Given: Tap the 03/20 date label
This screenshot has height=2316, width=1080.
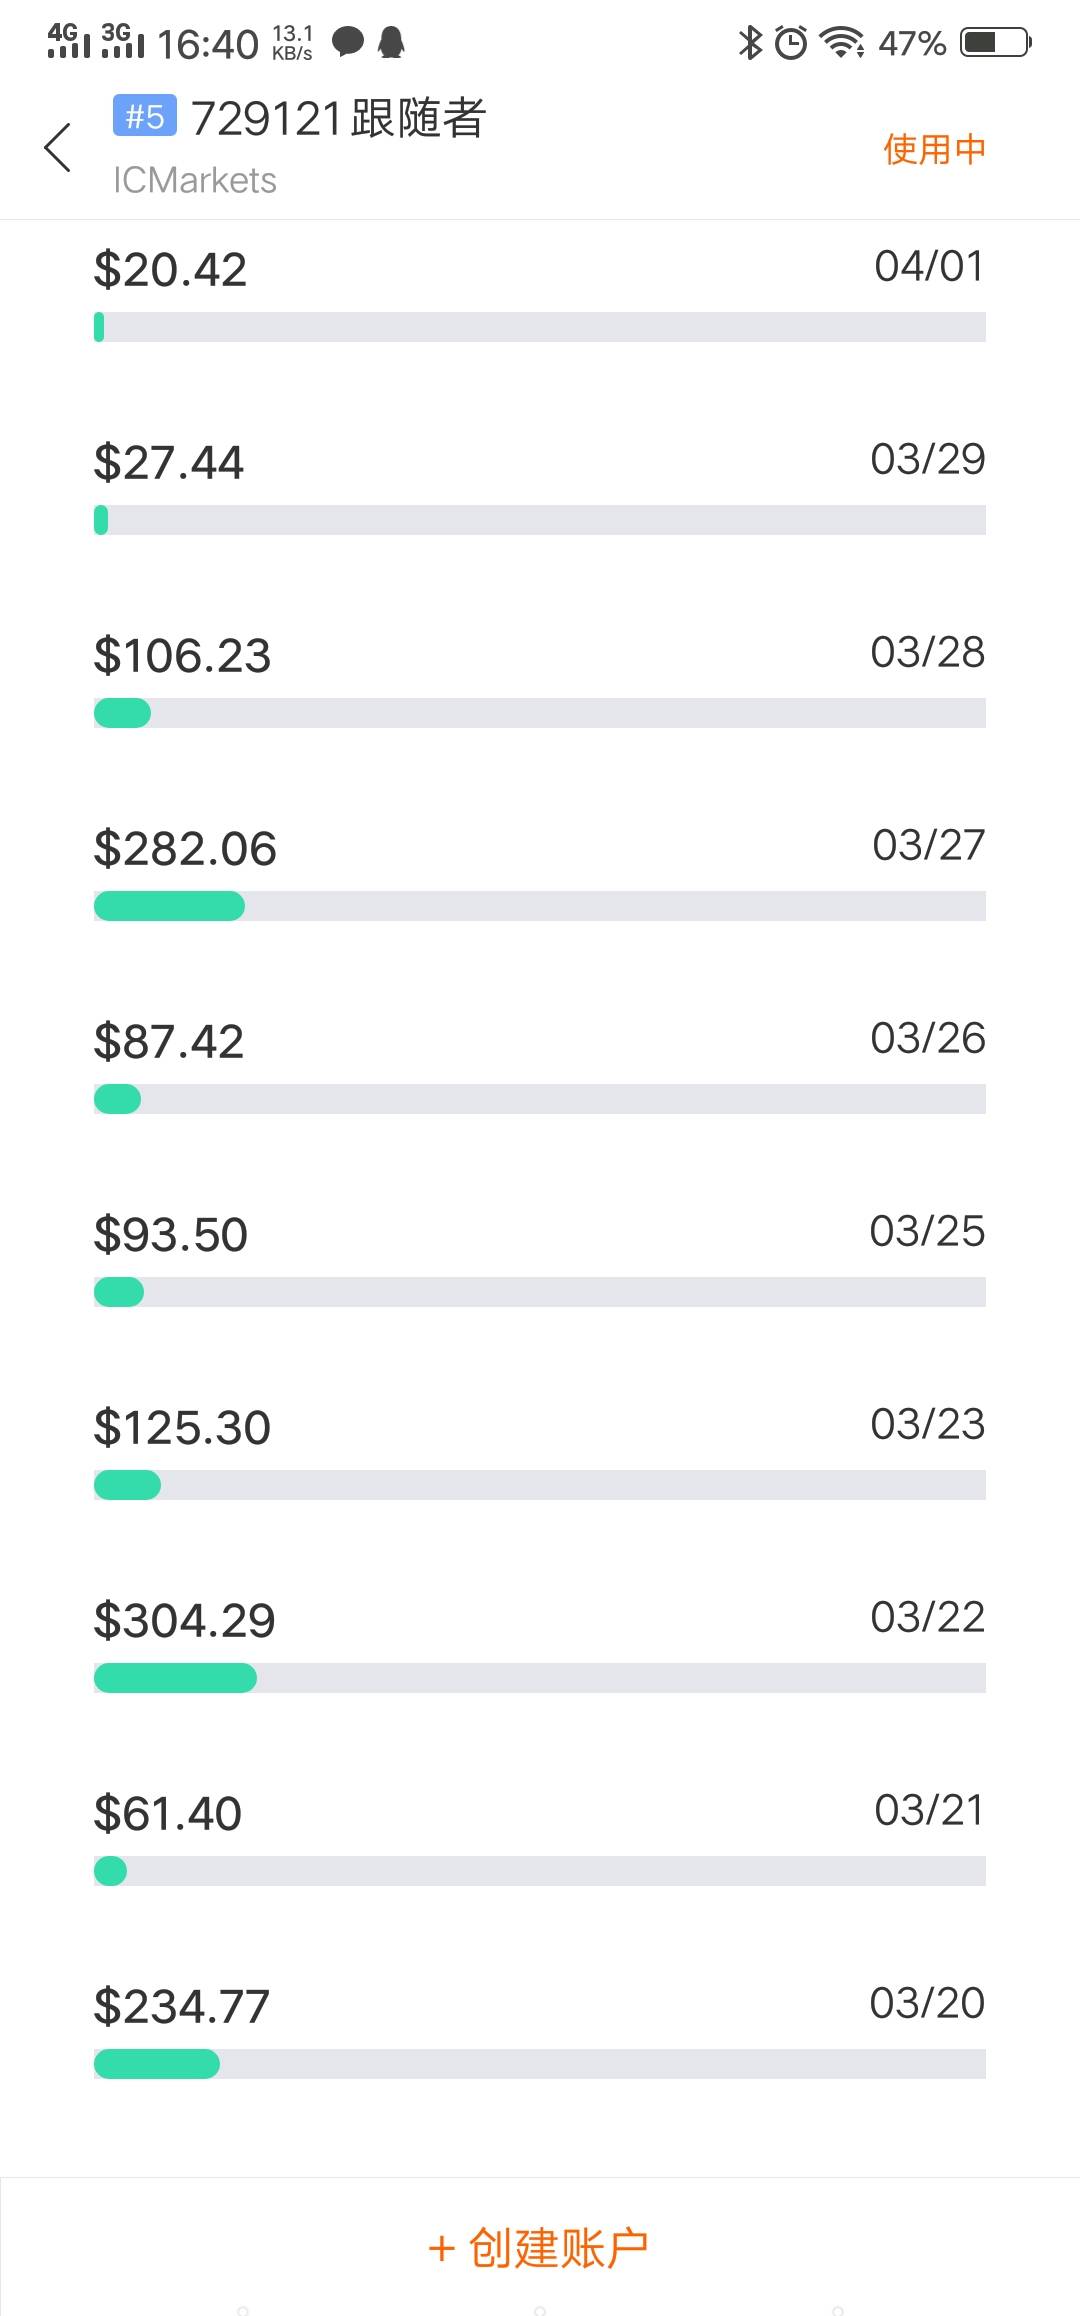Looking at the screenshot, I should tap(927, 2003).
